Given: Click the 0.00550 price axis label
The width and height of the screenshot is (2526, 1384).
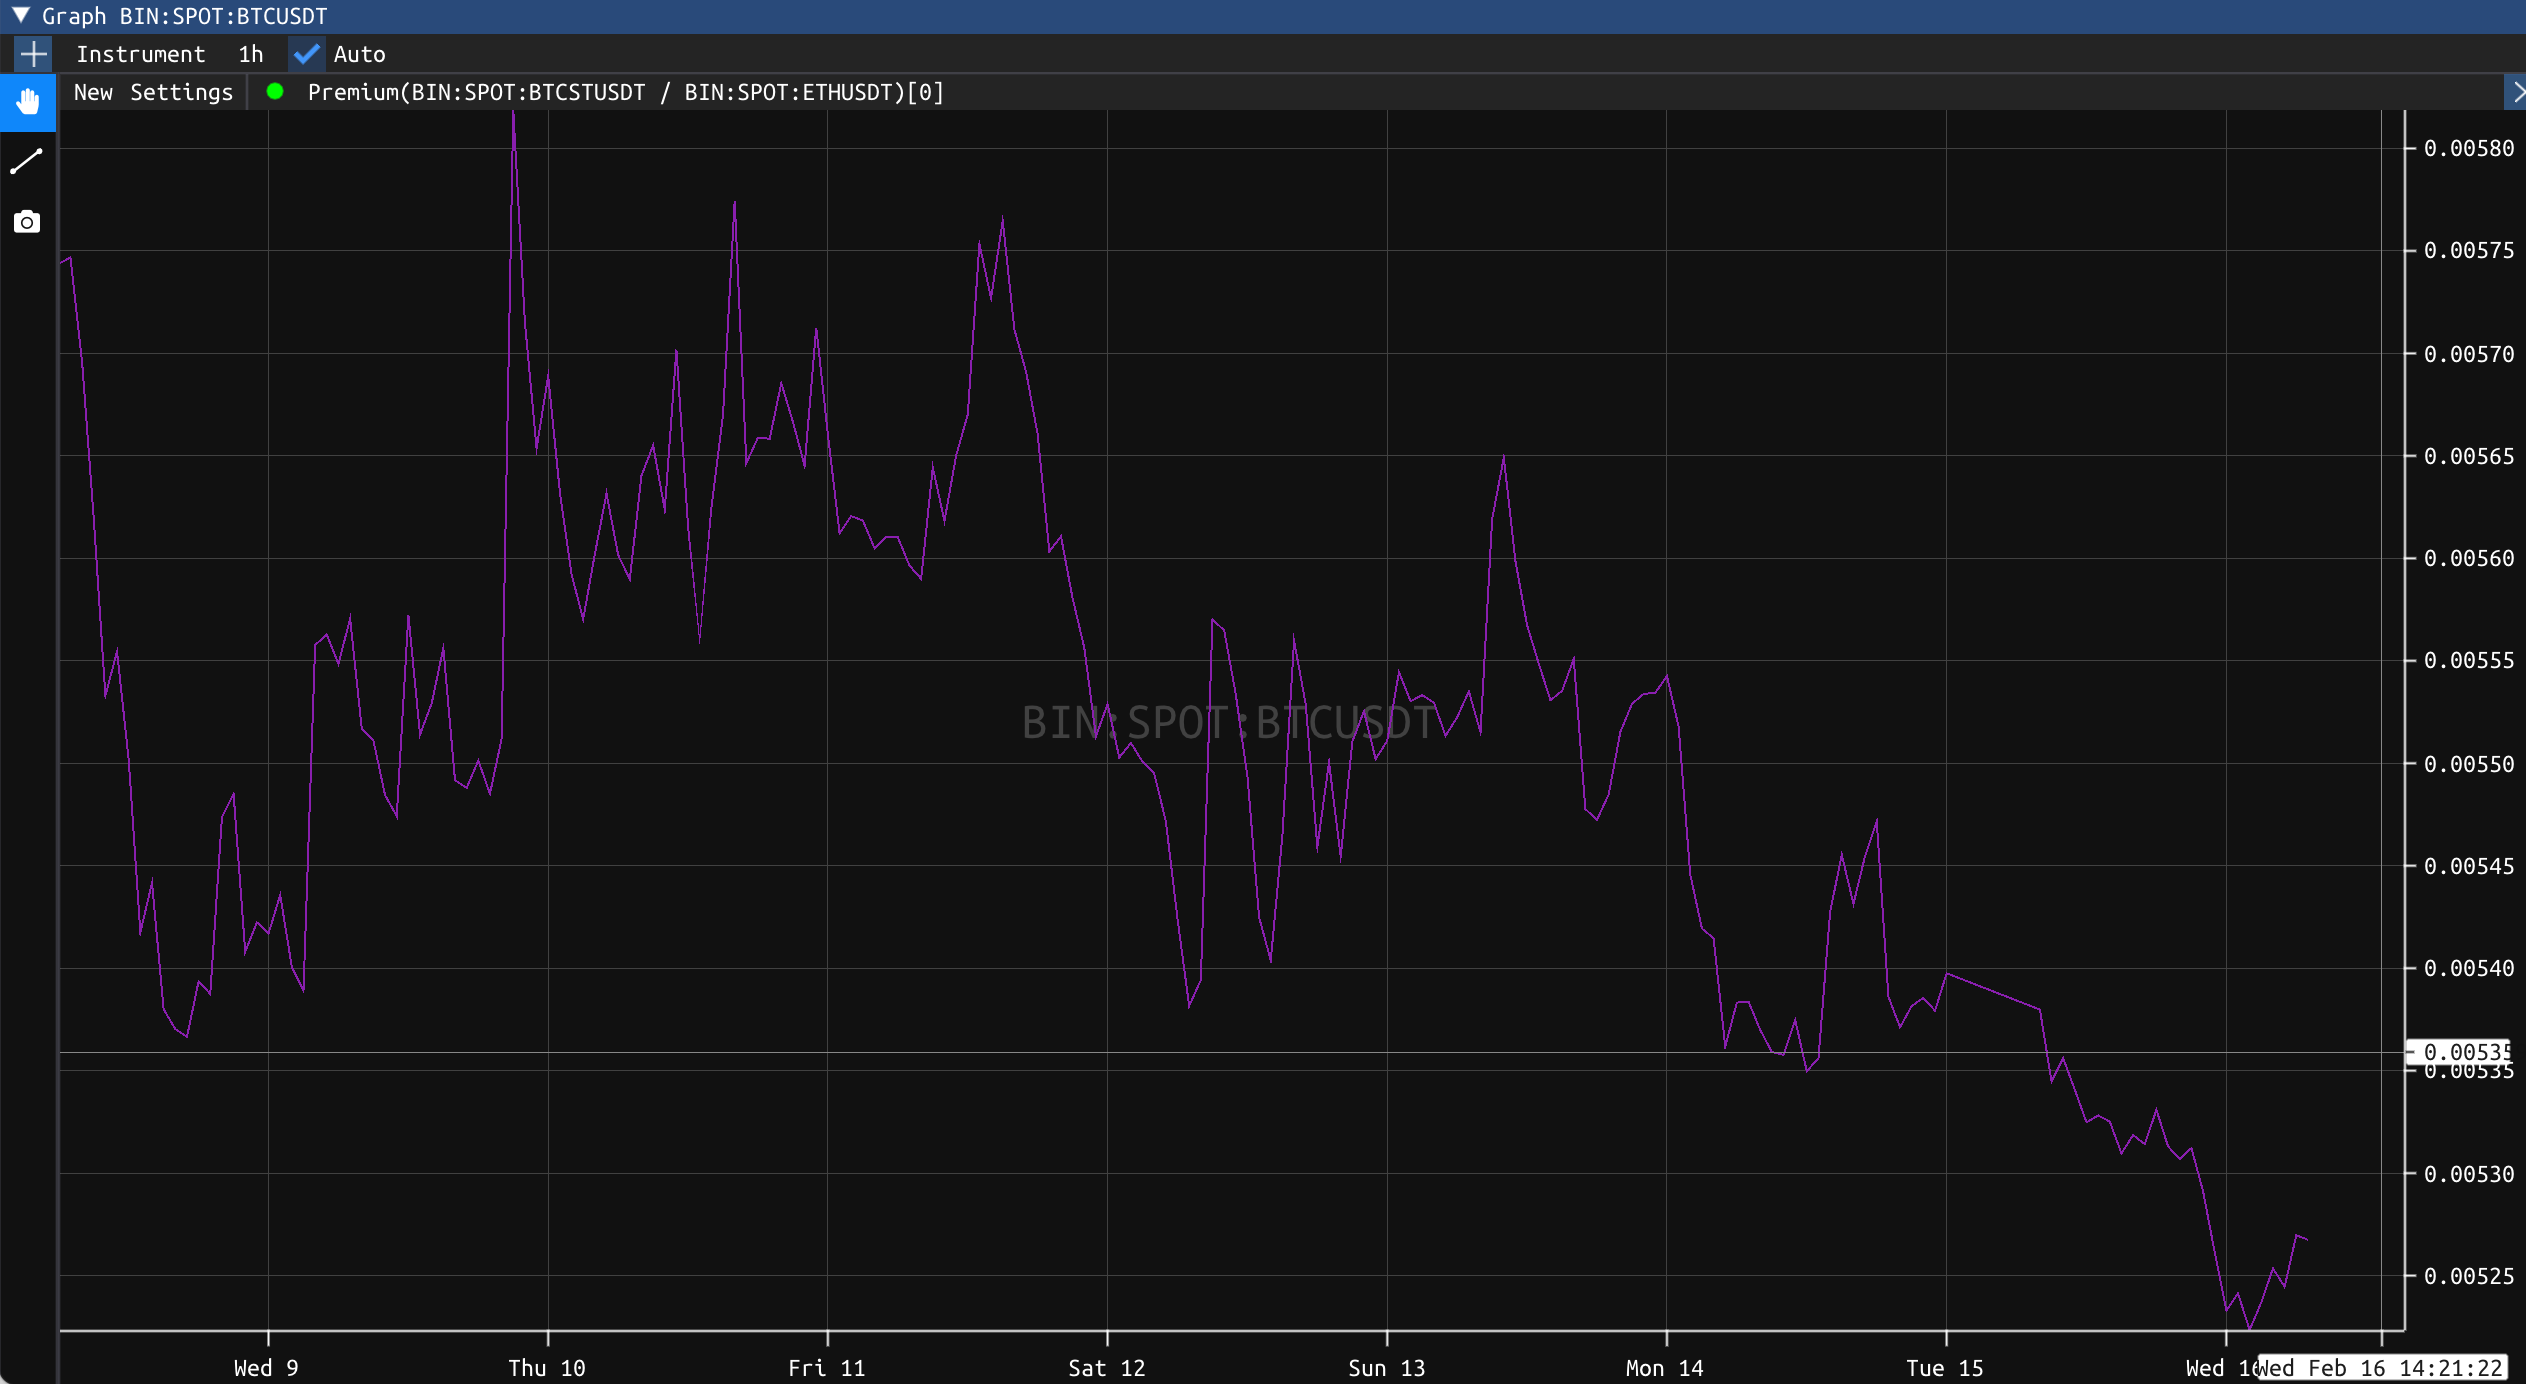Looking at the screenshot, I should pyautogui.click(x=2468, y=764).
